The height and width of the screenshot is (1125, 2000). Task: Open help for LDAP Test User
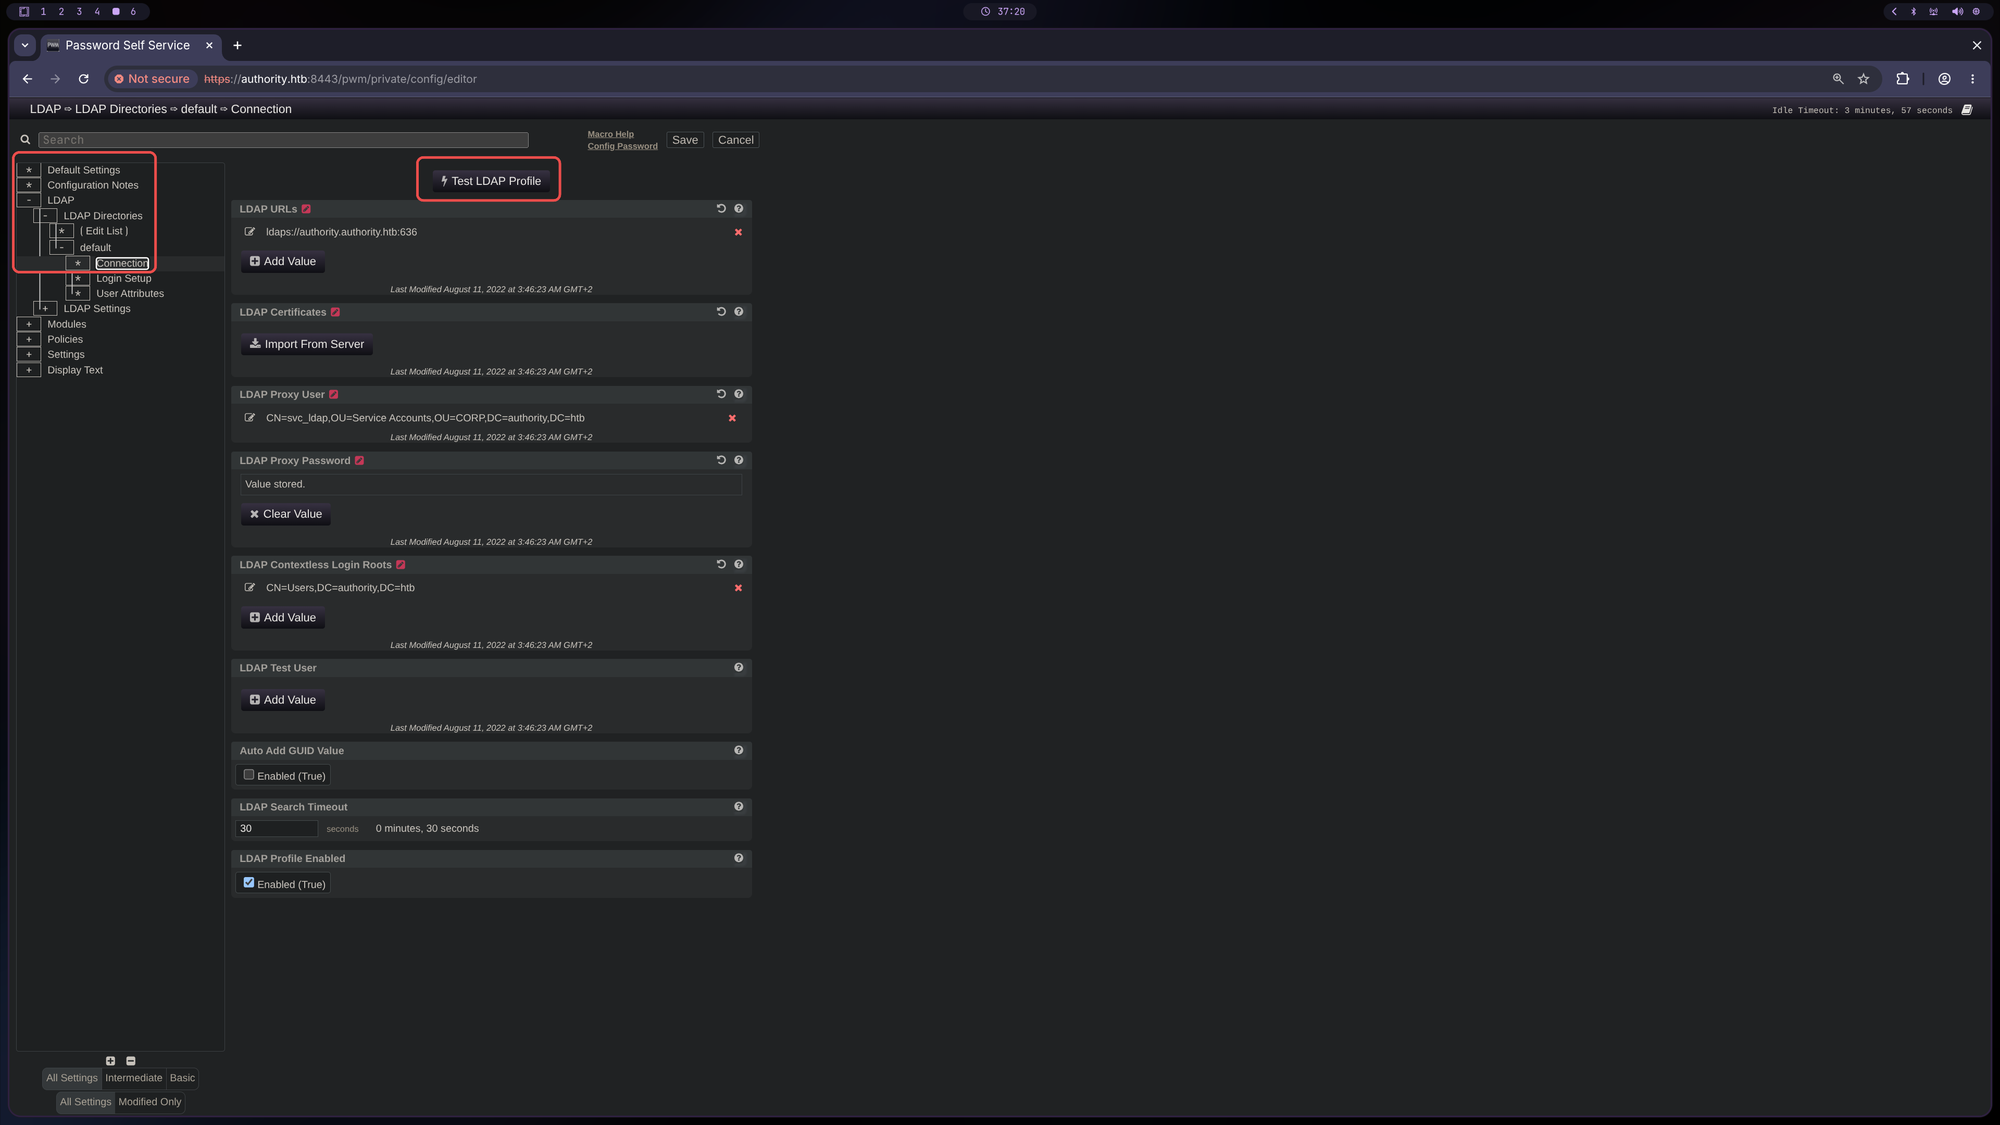739,667
